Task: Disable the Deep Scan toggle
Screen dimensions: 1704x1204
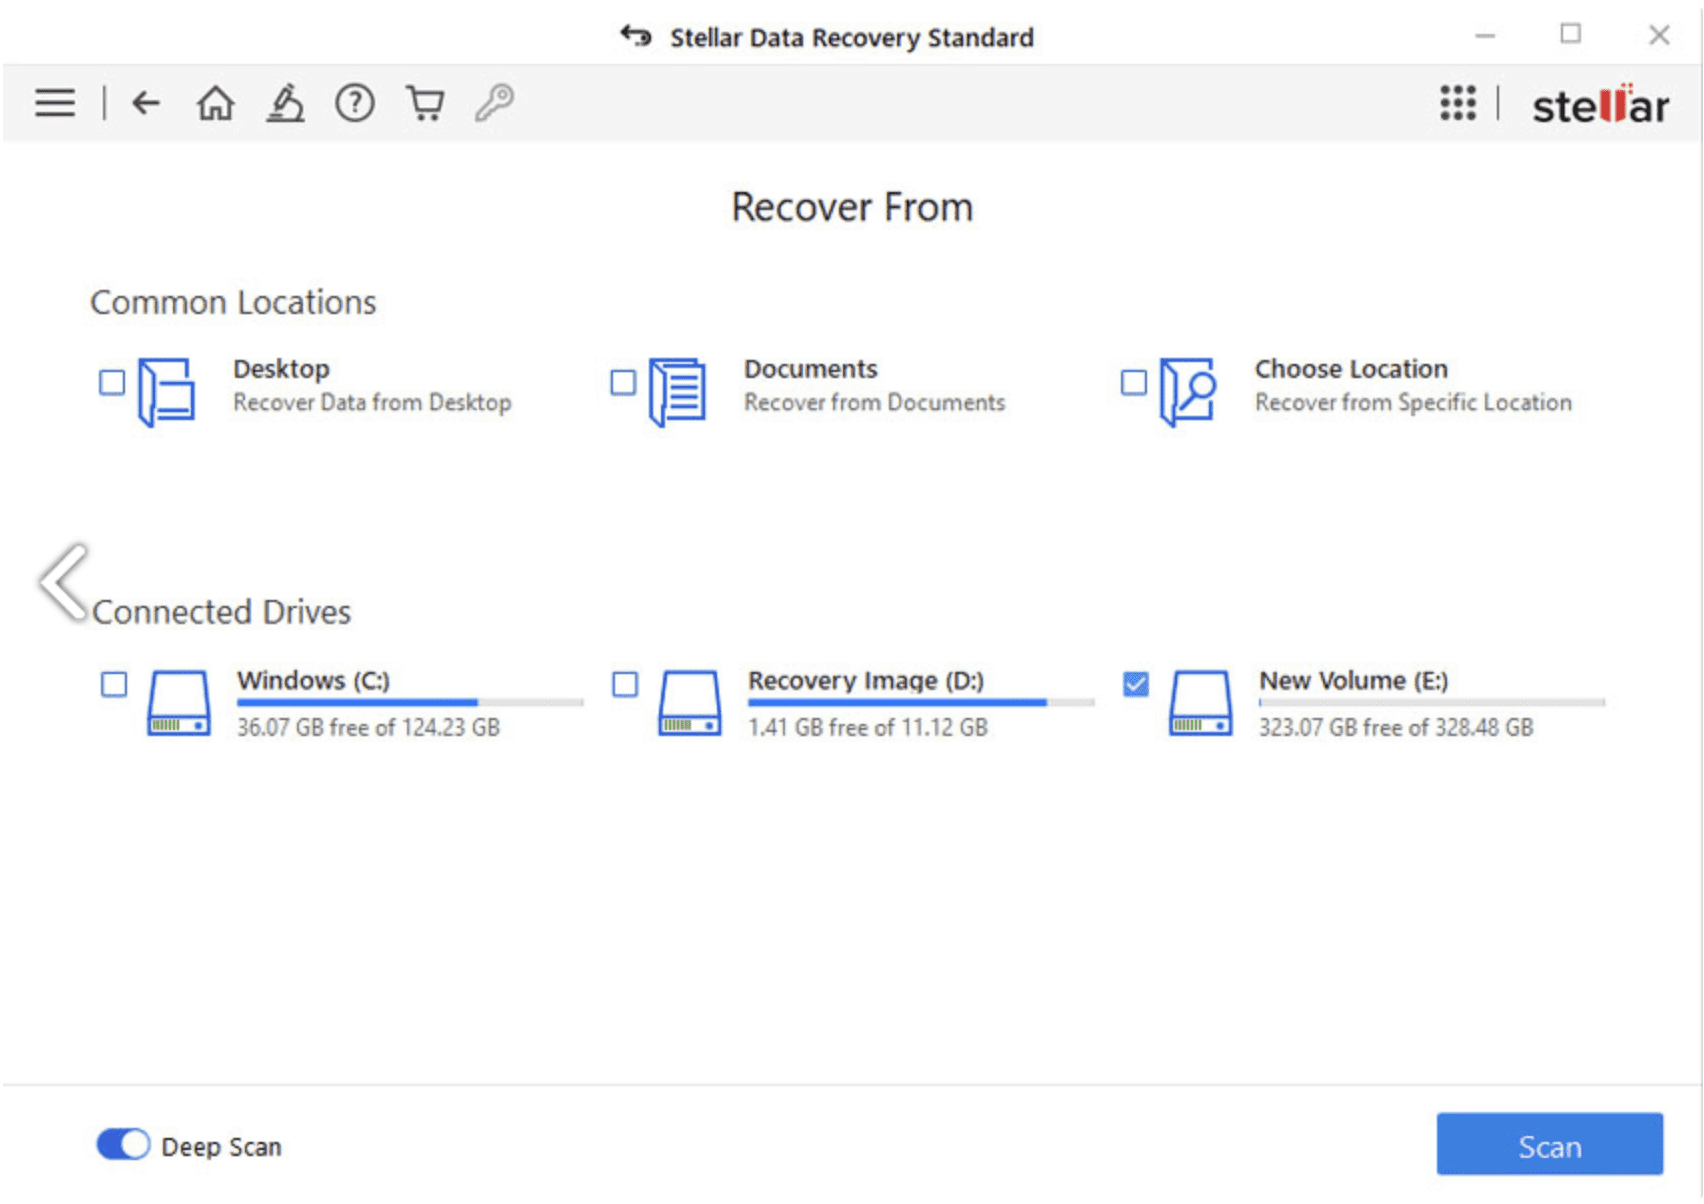Action: (122, 1146)
